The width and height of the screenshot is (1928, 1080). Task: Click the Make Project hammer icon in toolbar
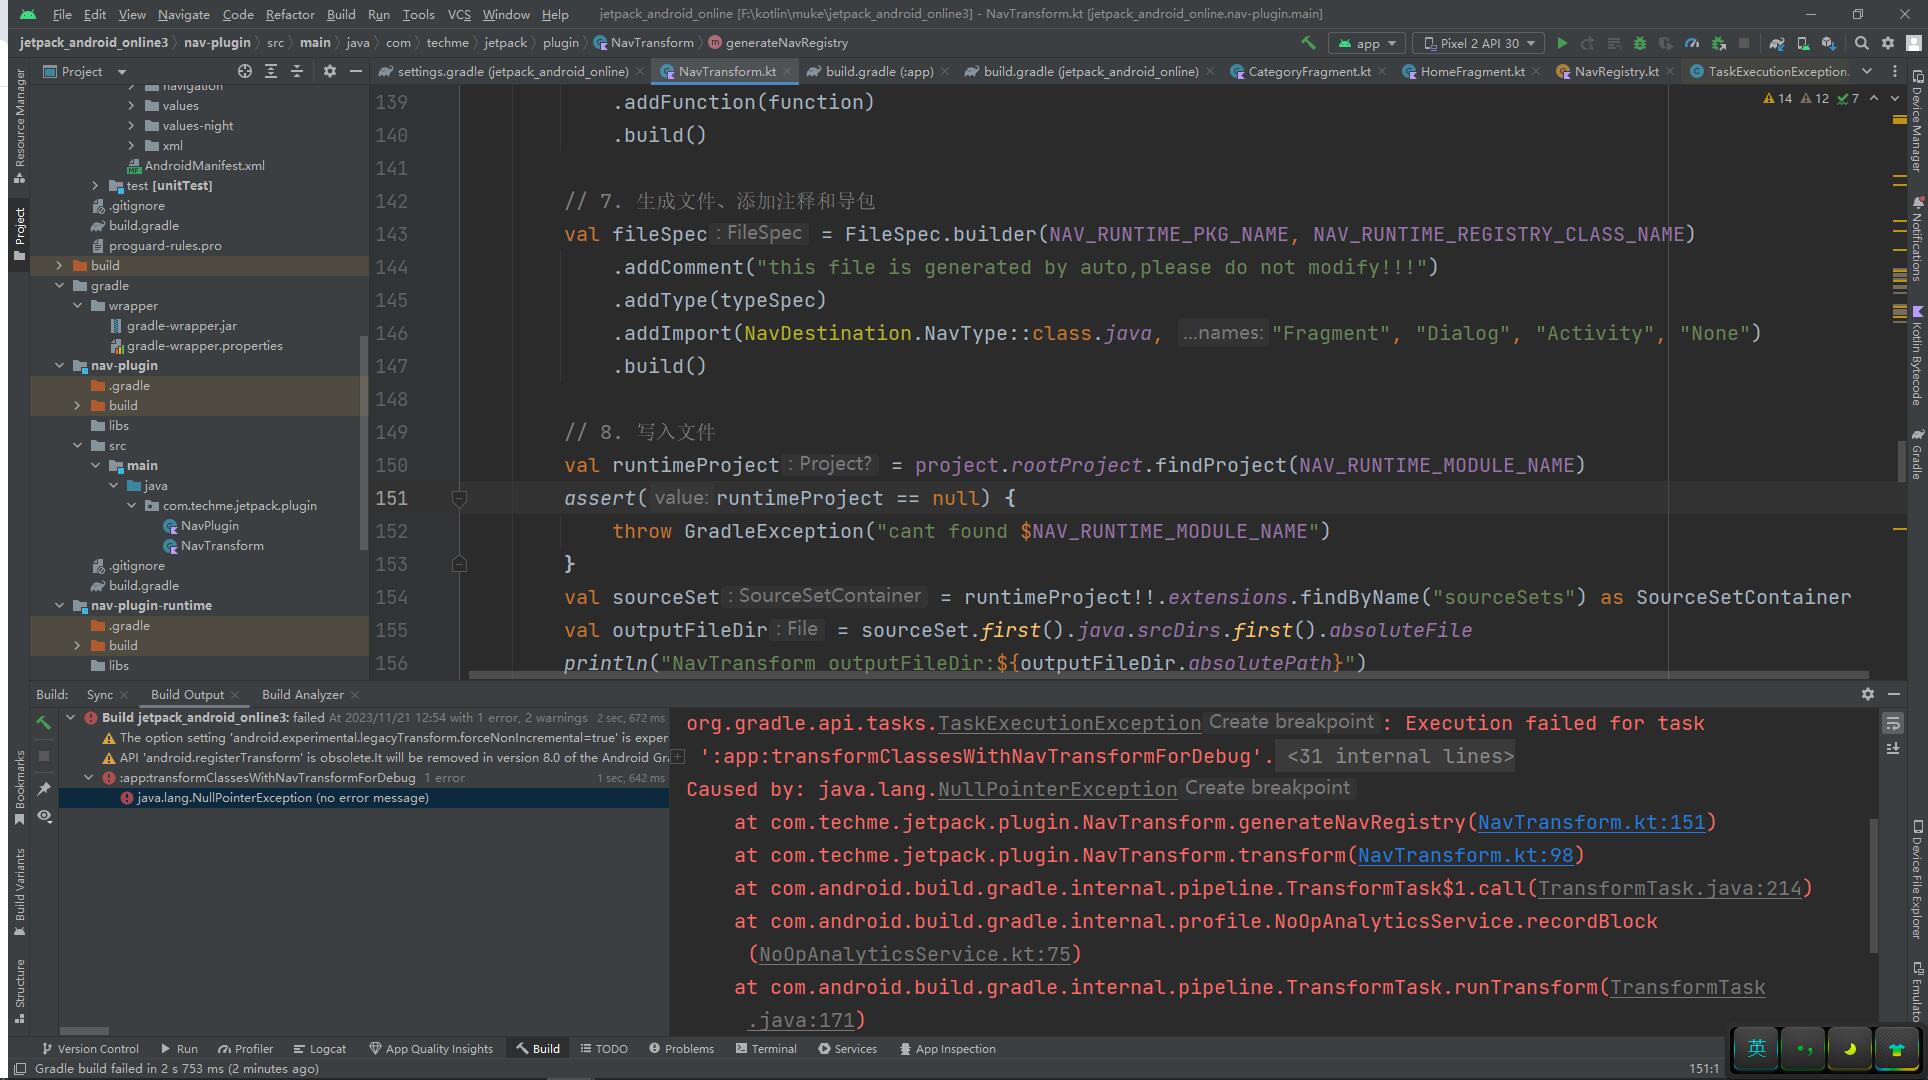point(1307,43)
